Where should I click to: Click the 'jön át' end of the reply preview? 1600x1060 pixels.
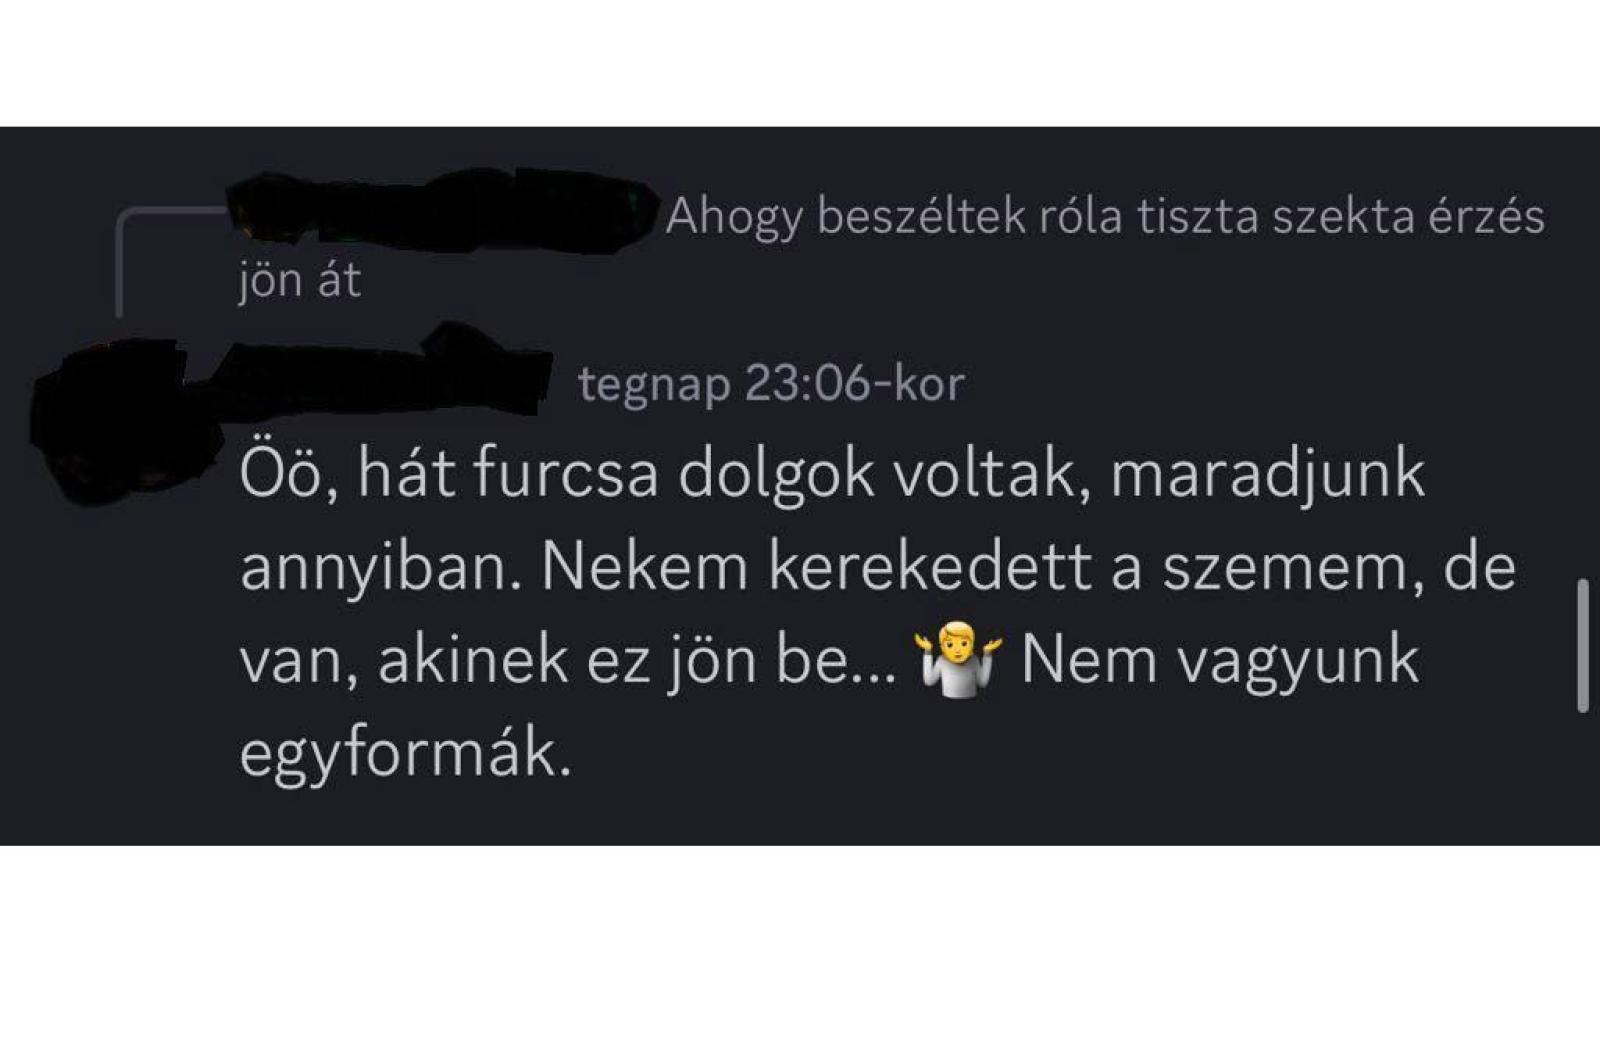[299, 280]
